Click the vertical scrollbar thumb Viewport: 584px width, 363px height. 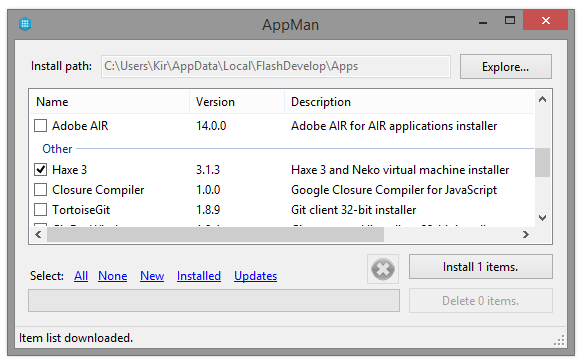click(543, 162)
